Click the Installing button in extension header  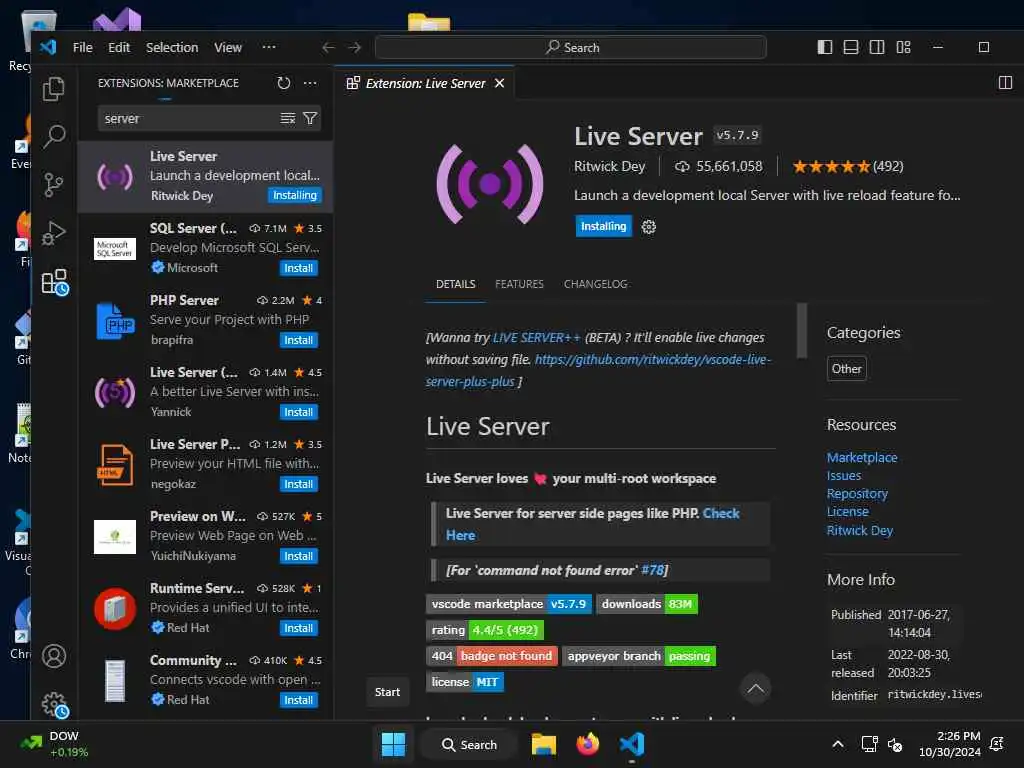click(x=603, y=226)
